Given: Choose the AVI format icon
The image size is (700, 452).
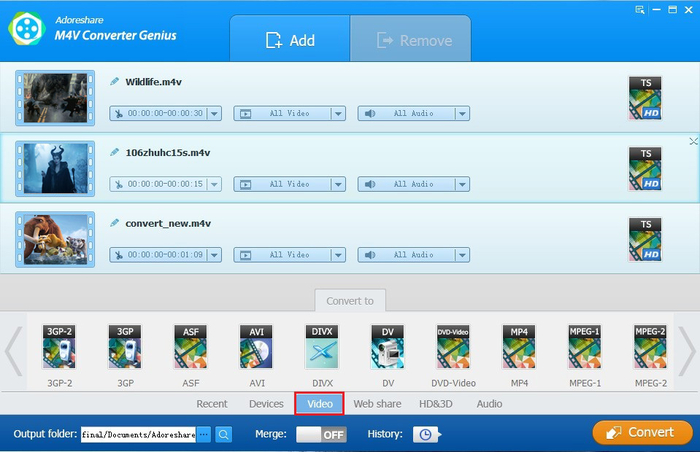Looking at the screenshot, I should click(x=256, y=347).
